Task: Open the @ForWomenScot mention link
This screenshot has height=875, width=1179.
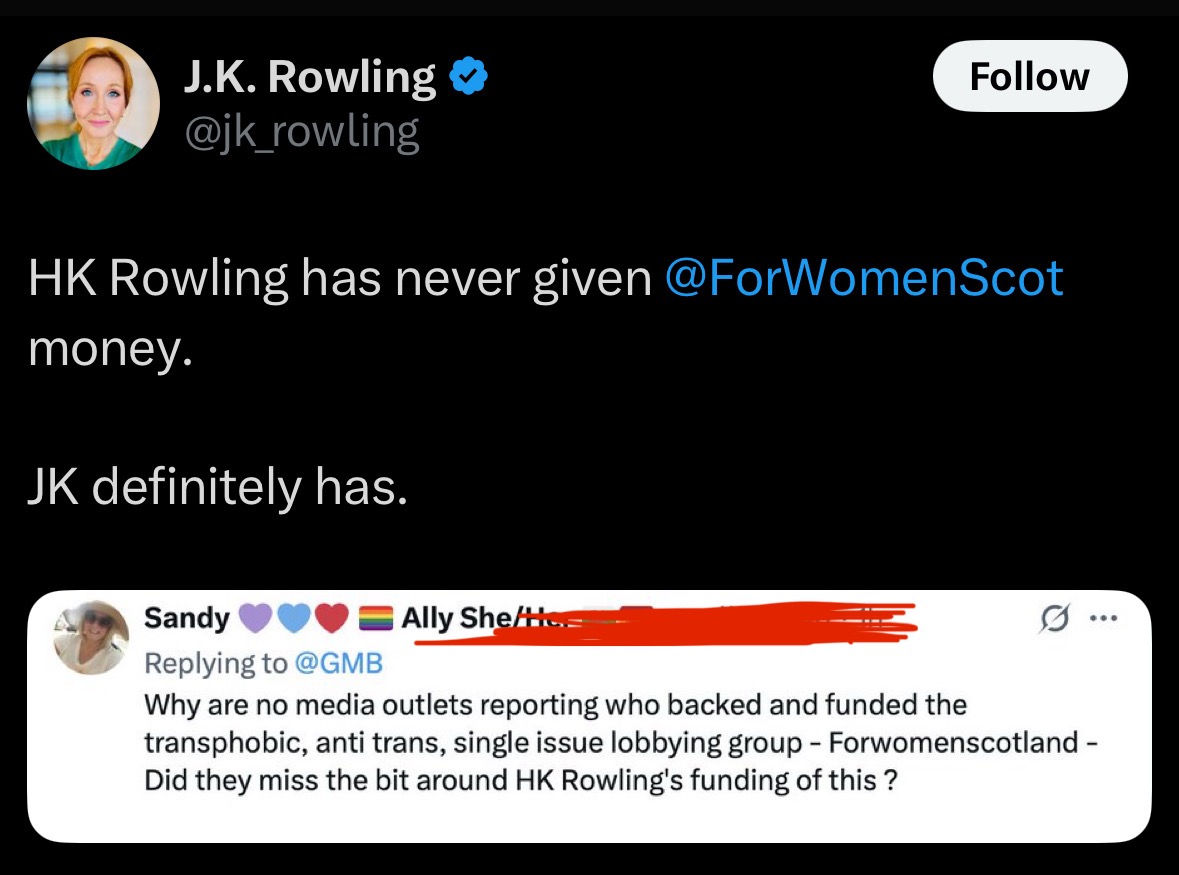Action: [863, 277]
